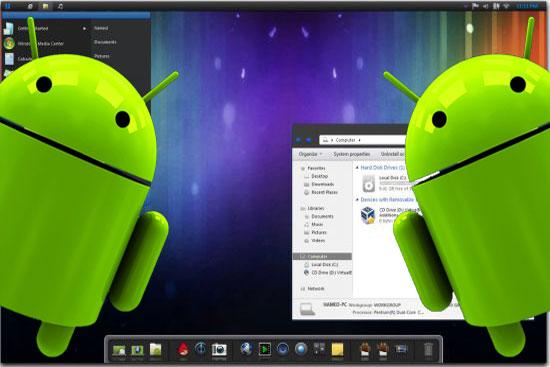This screenshot has width=550, height=367.
Task: Click the yellow sticky note dock icon
Action: point(337,349)
